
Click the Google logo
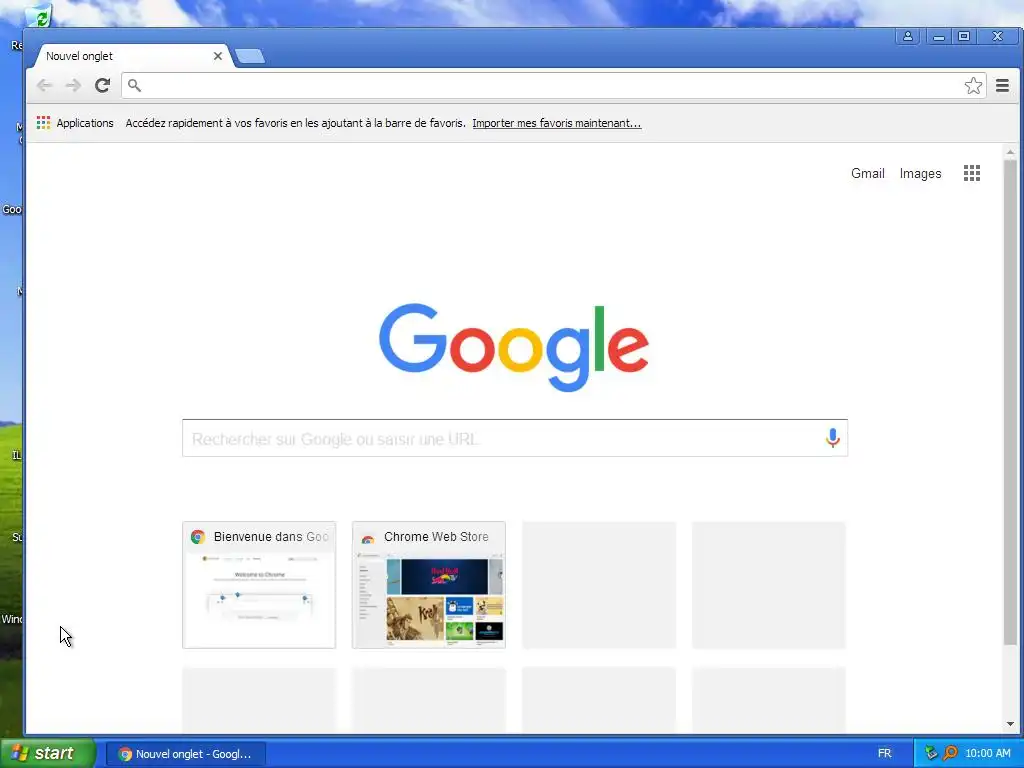click(514, 347)
